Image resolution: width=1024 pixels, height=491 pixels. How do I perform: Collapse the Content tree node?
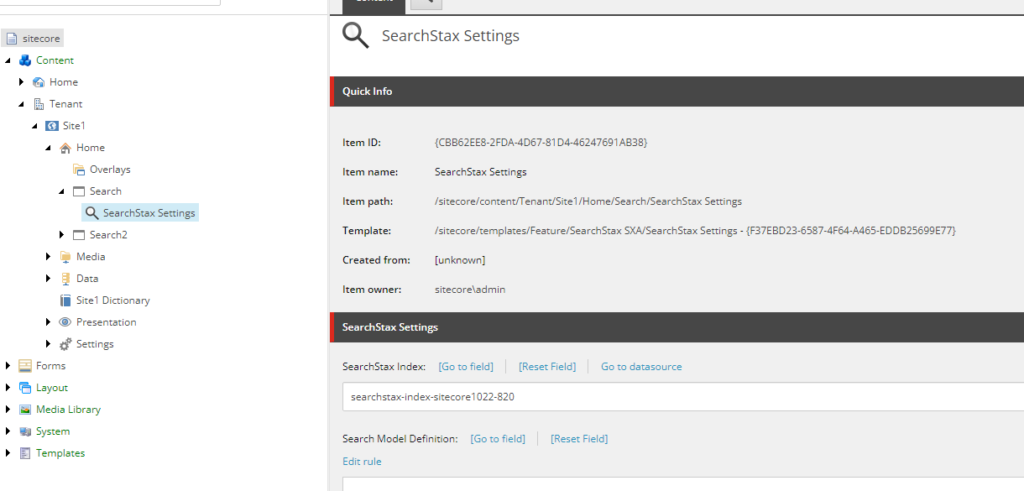[x=8, y=61]
